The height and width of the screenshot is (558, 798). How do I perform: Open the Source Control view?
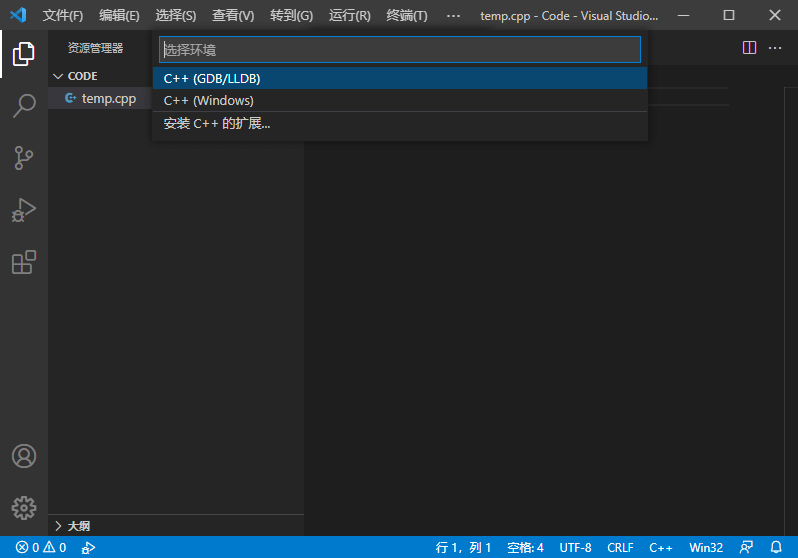pyautogui.click(x=23, y=158)
